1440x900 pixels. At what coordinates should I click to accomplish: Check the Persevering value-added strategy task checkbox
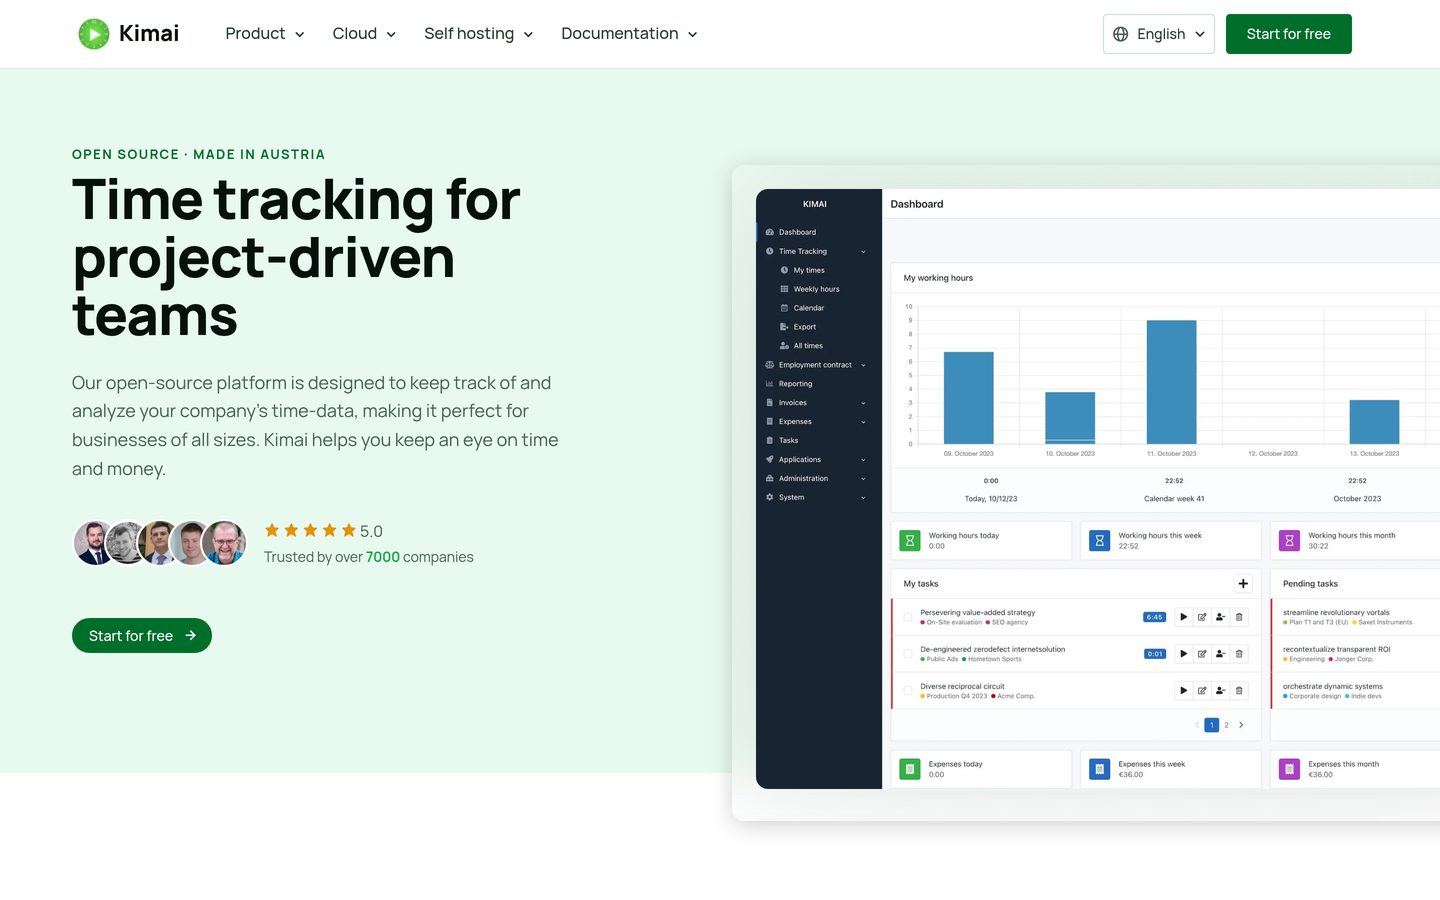(x=908, y=617)
